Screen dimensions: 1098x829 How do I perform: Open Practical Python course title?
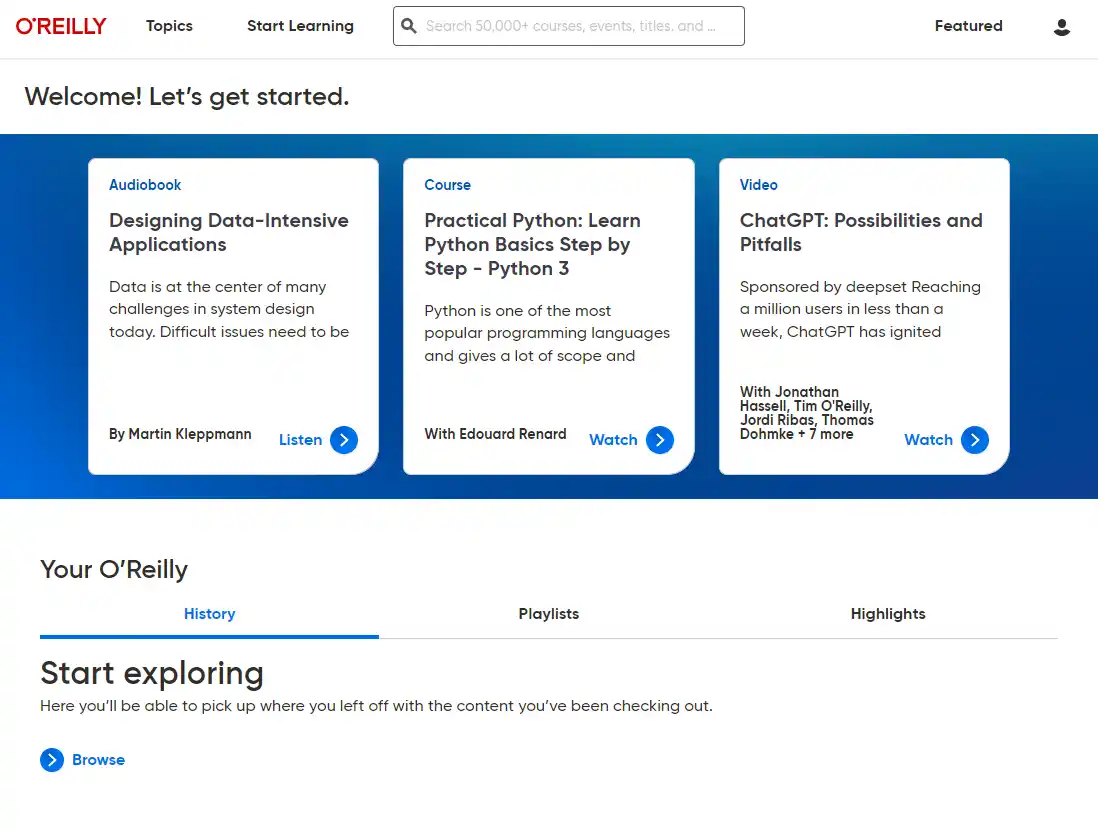tap(532, 245)
